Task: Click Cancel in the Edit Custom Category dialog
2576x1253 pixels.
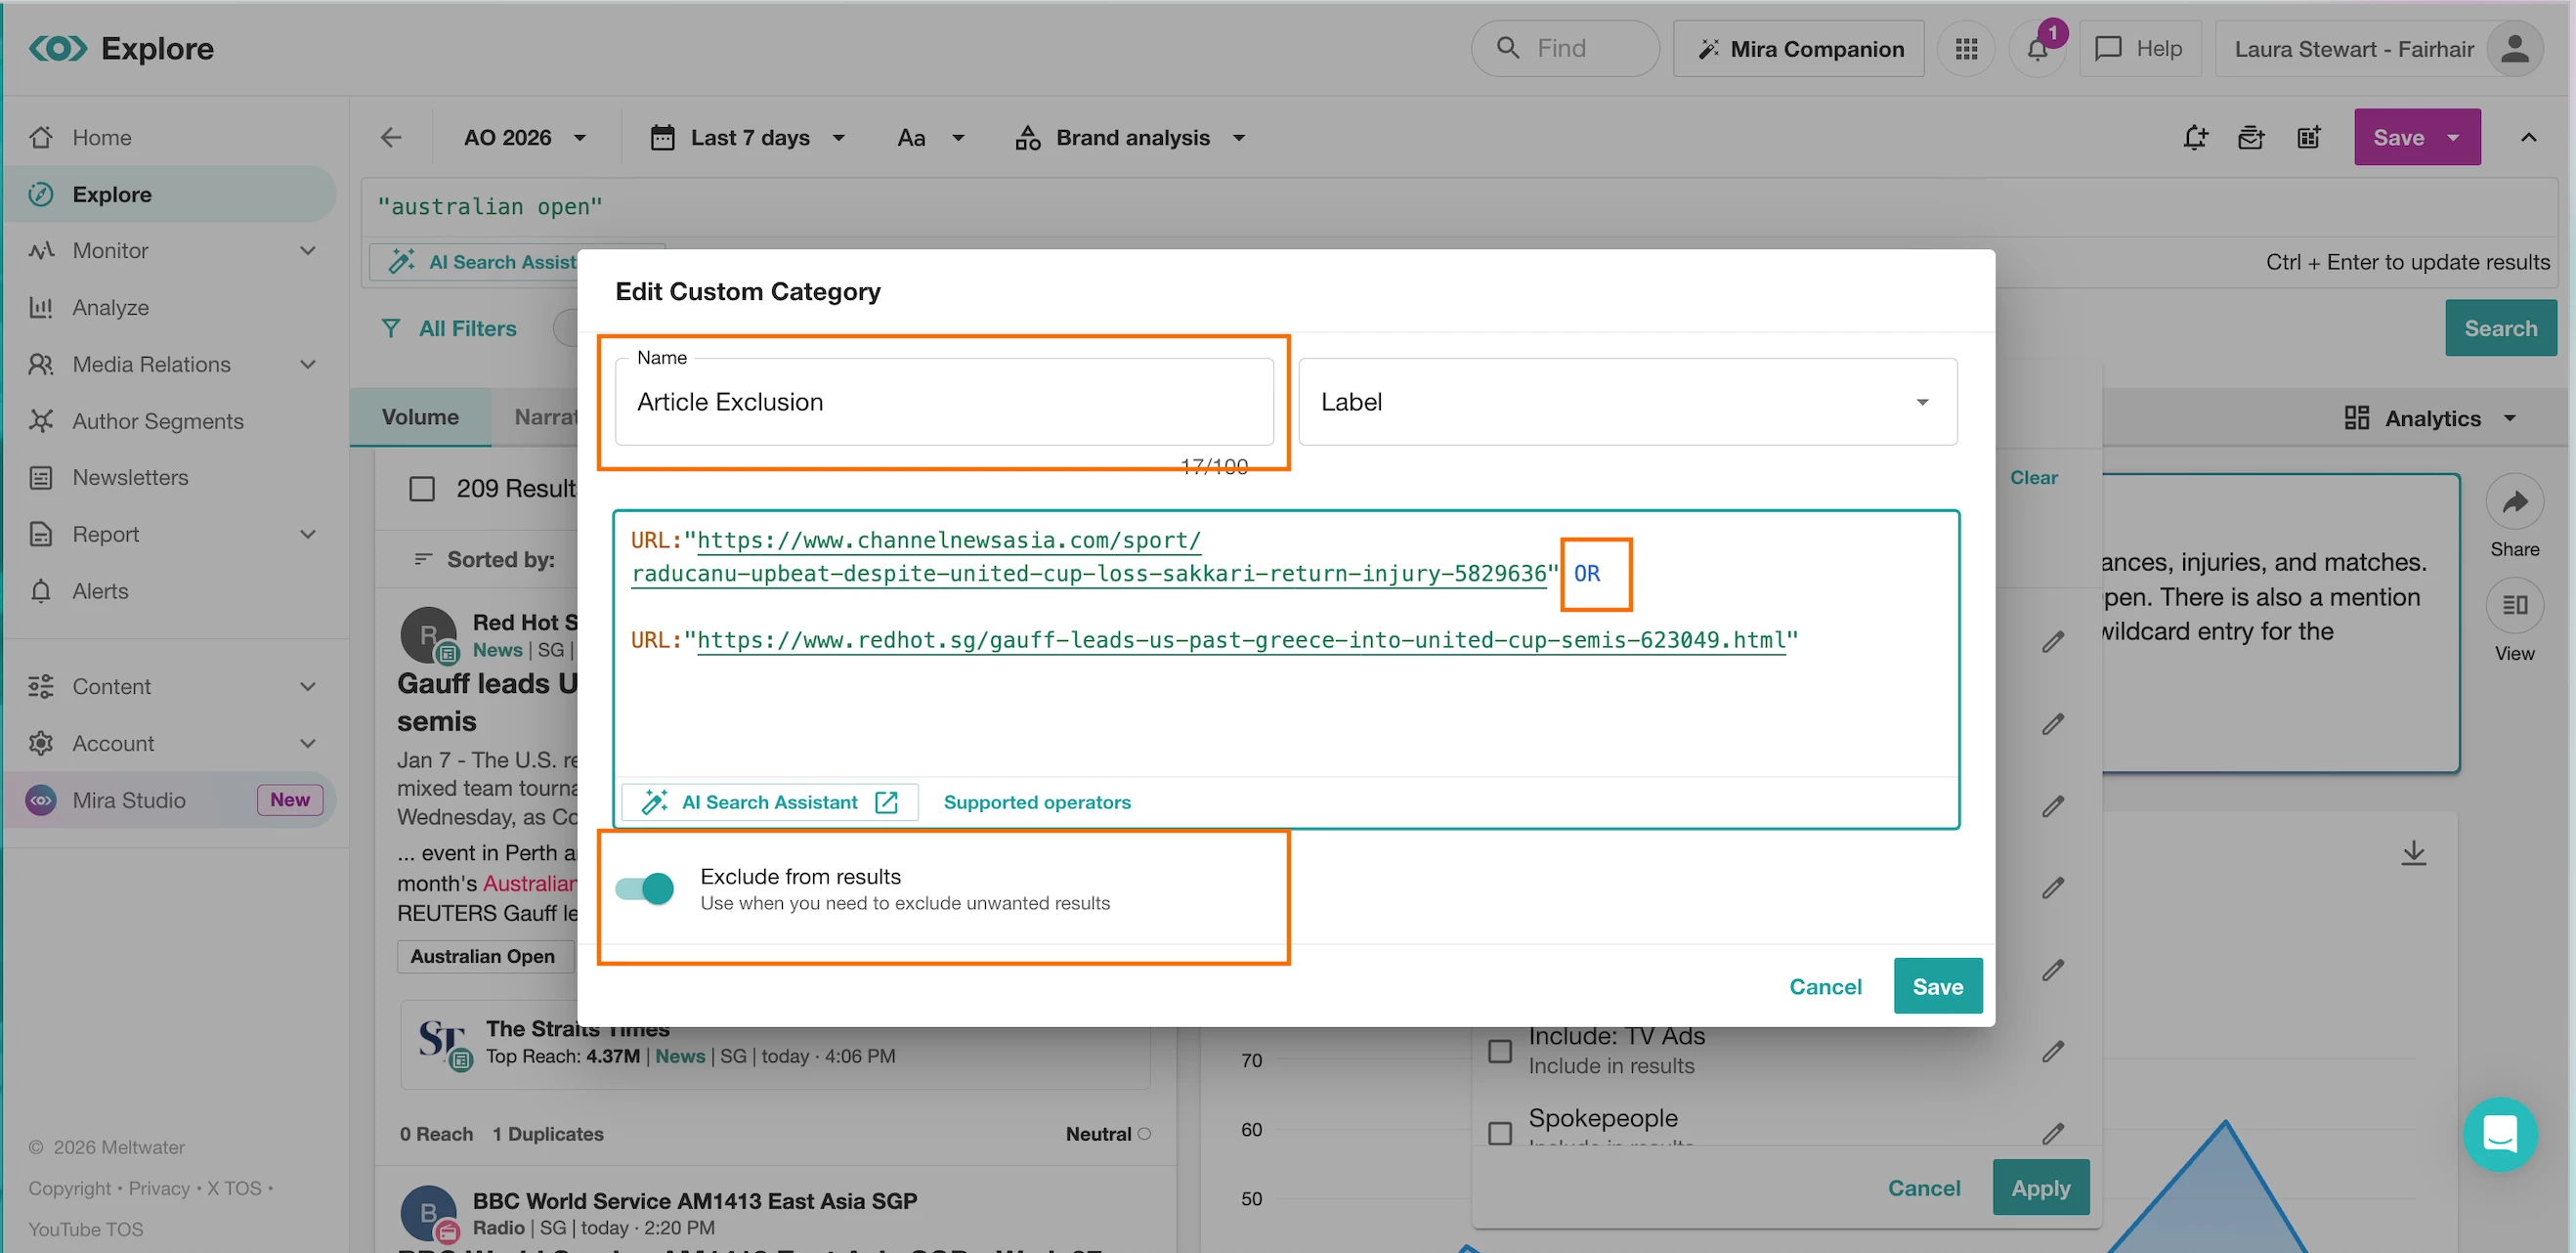Action: point(1825,986)
